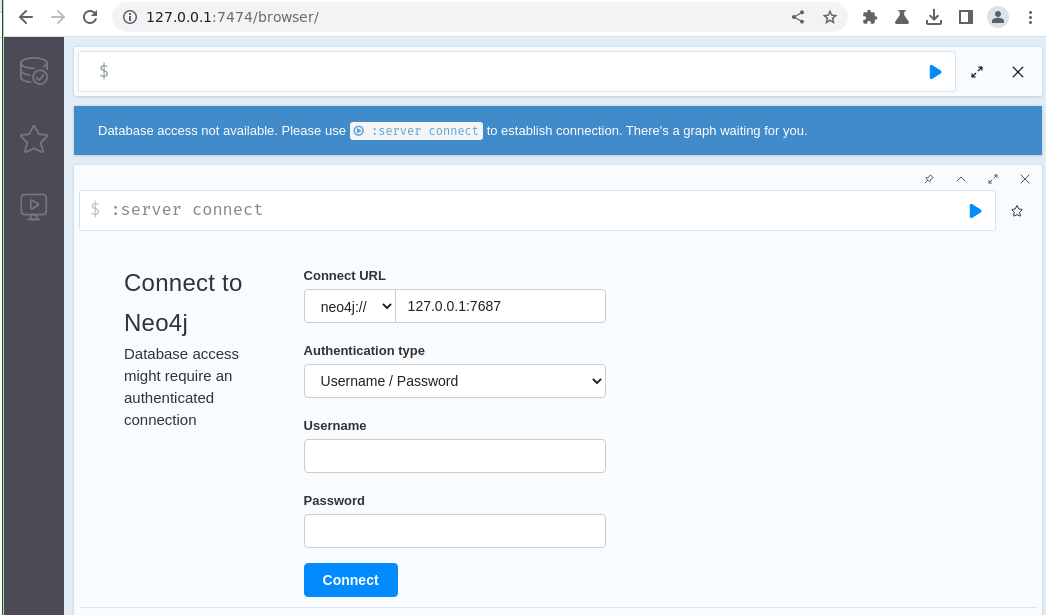Open the neo4j:// protocol dropdown
This screenshot has width=1046, height=615.
point(350,306)
